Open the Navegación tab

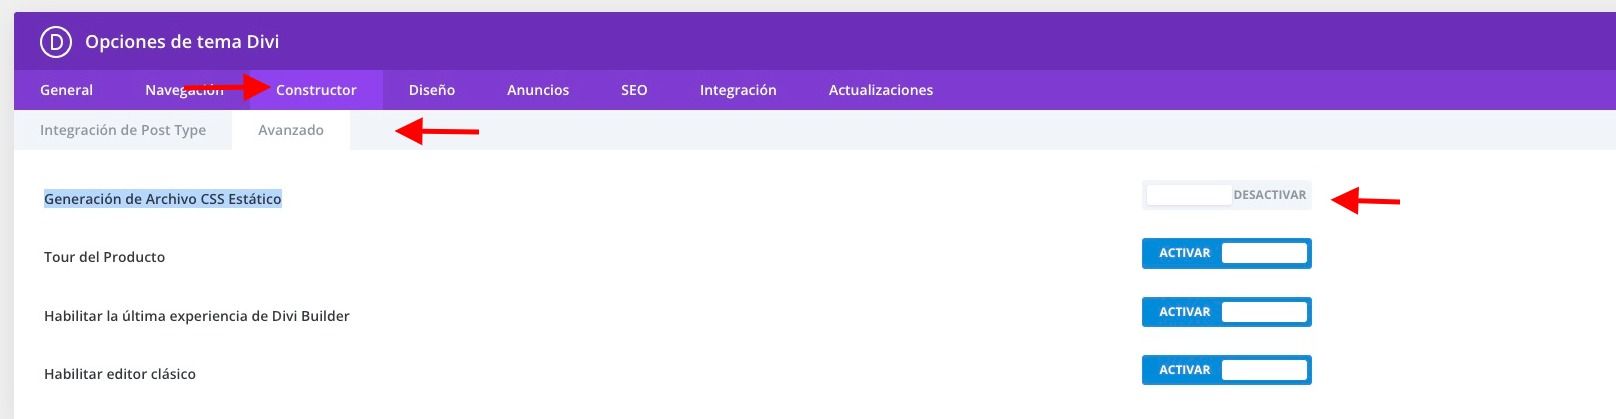tap(184, 90)
